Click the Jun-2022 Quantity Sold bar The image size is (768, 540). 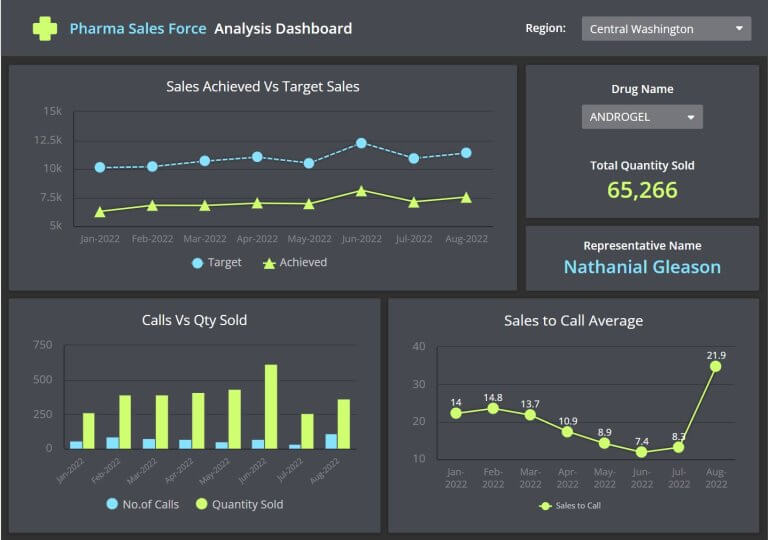tap(271, 406)
